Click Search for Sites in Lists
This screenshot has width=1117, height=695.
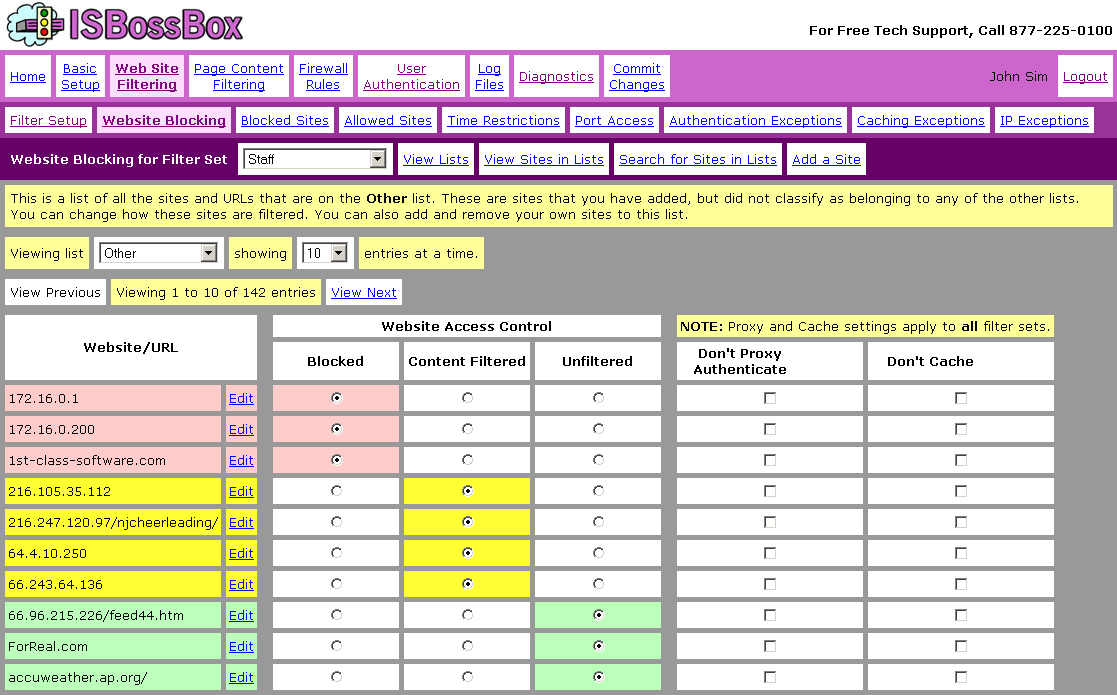click(697, 159)
